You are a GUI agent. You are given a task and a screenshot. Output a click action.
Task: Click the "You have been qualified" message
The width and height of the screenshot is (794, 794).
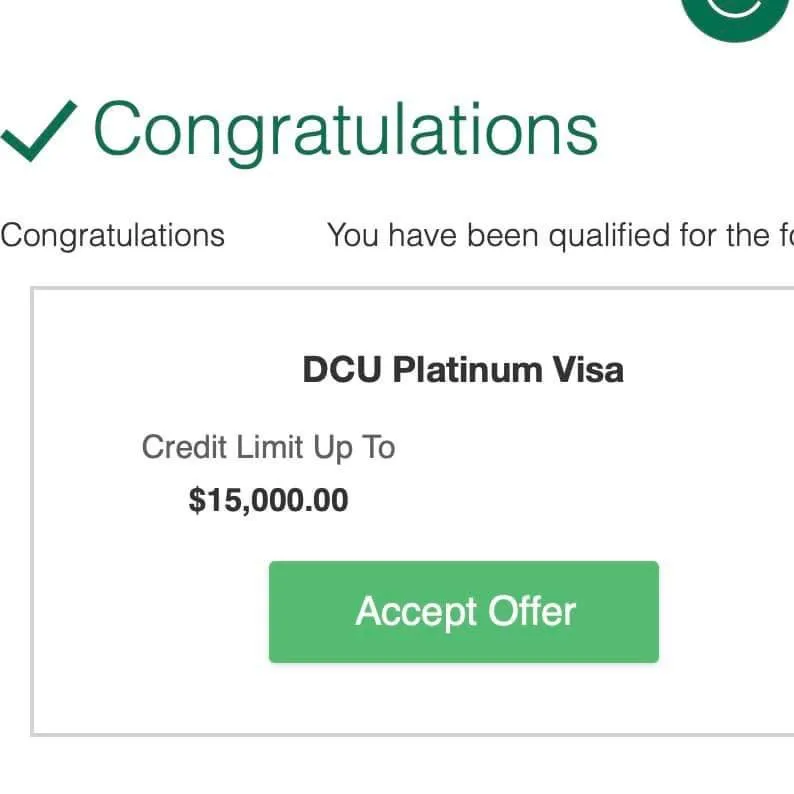[560, 236]
